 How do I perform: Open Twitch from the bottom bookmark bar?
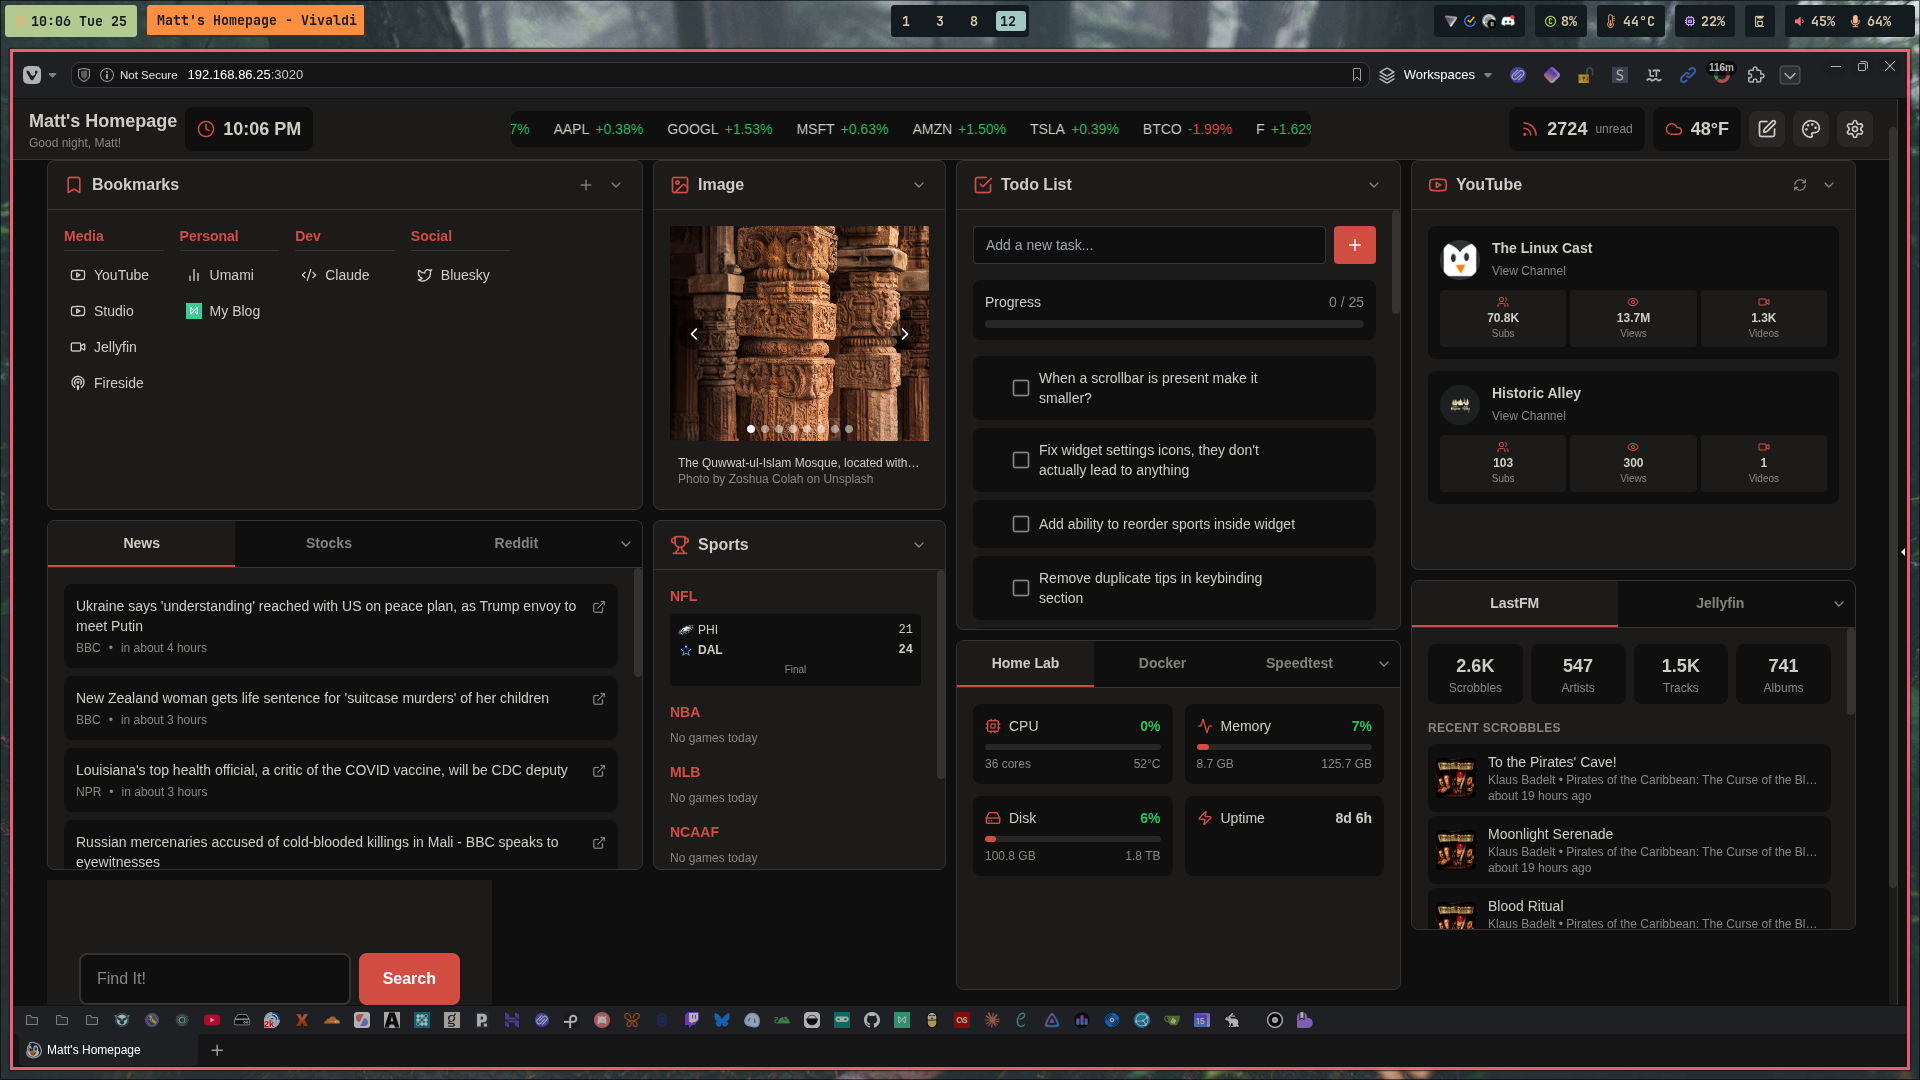coord(692,1020)
